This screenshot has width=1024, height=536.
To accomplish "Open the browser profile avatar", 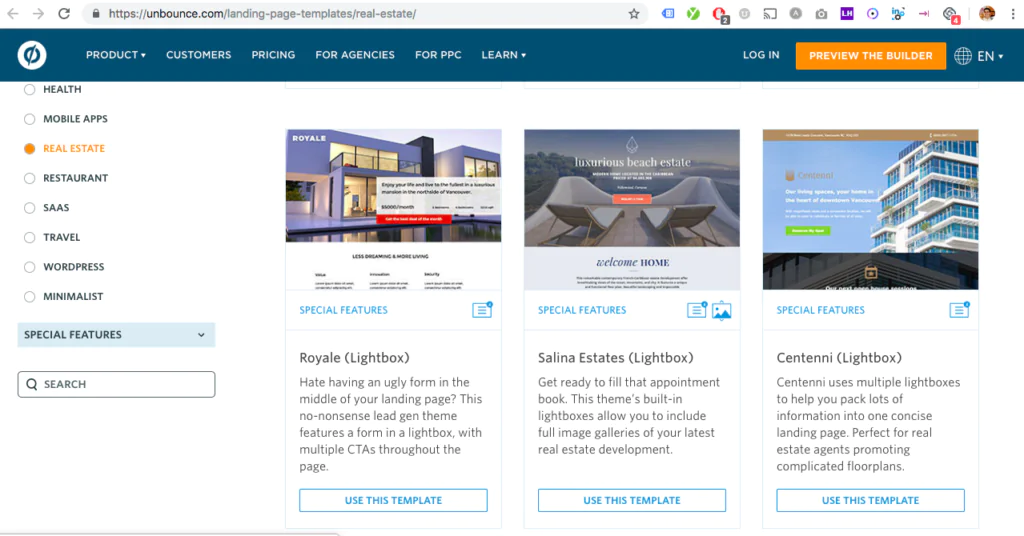I will [987, 13].
